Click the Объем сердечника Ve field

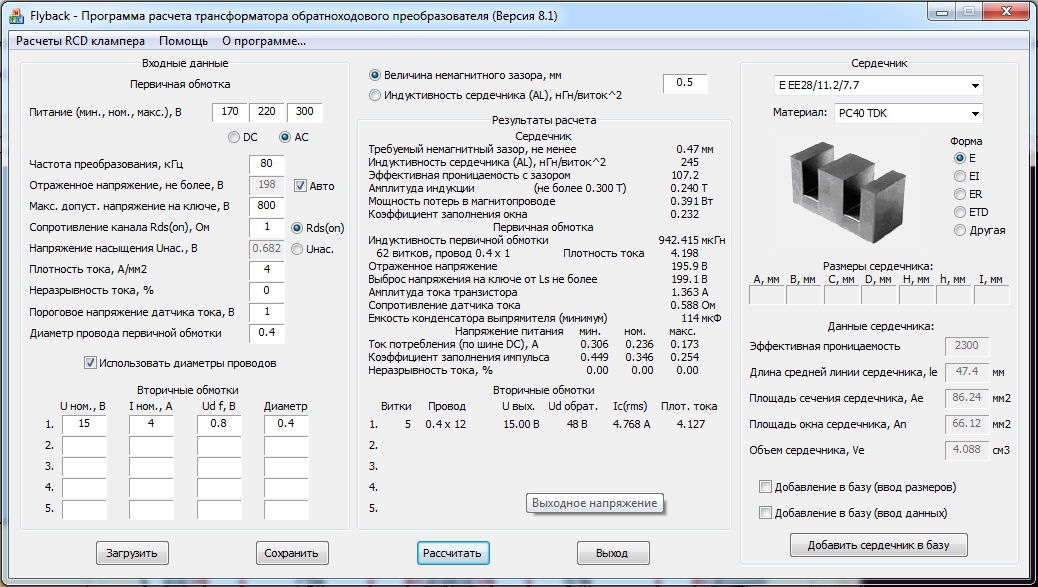coord(967,450)
